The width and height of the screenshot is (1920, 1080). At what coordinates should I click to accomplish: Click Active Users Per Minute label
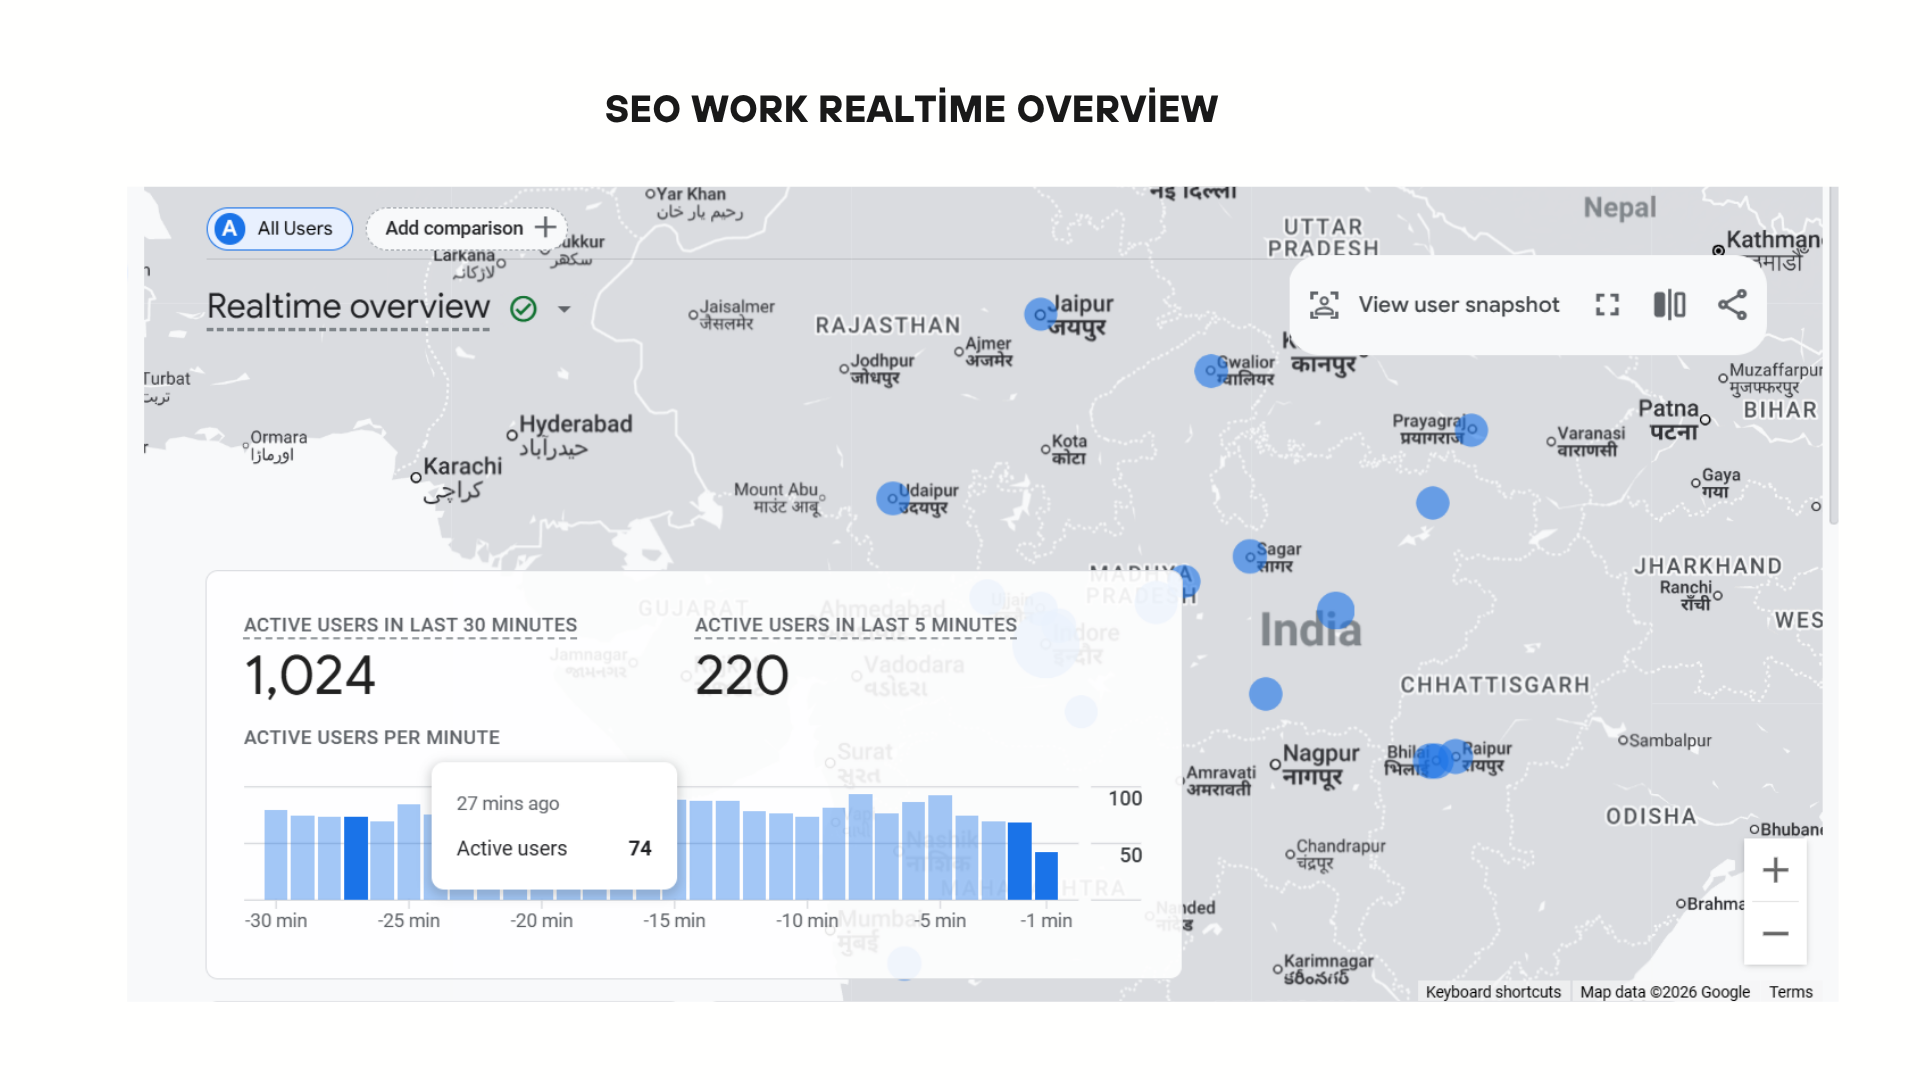(x=372, y=737)
